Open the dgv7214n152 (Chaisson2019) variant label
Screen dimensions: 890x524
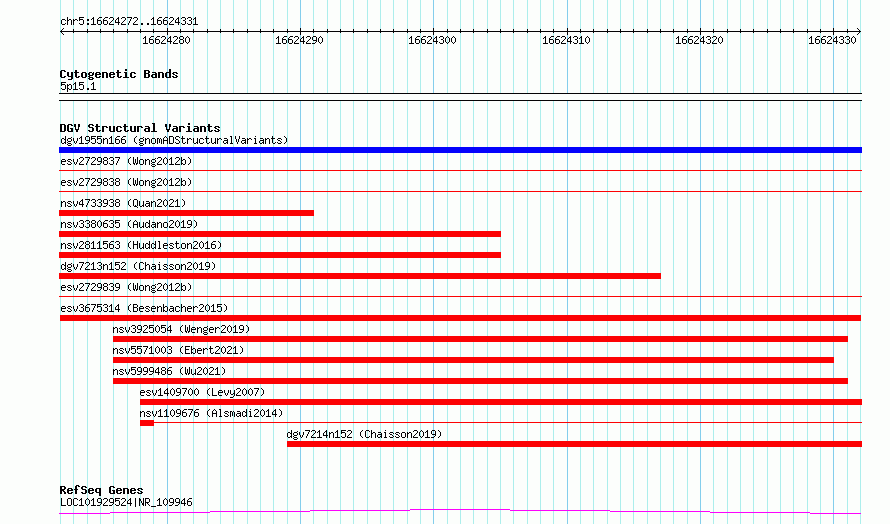tap(364, 434)
